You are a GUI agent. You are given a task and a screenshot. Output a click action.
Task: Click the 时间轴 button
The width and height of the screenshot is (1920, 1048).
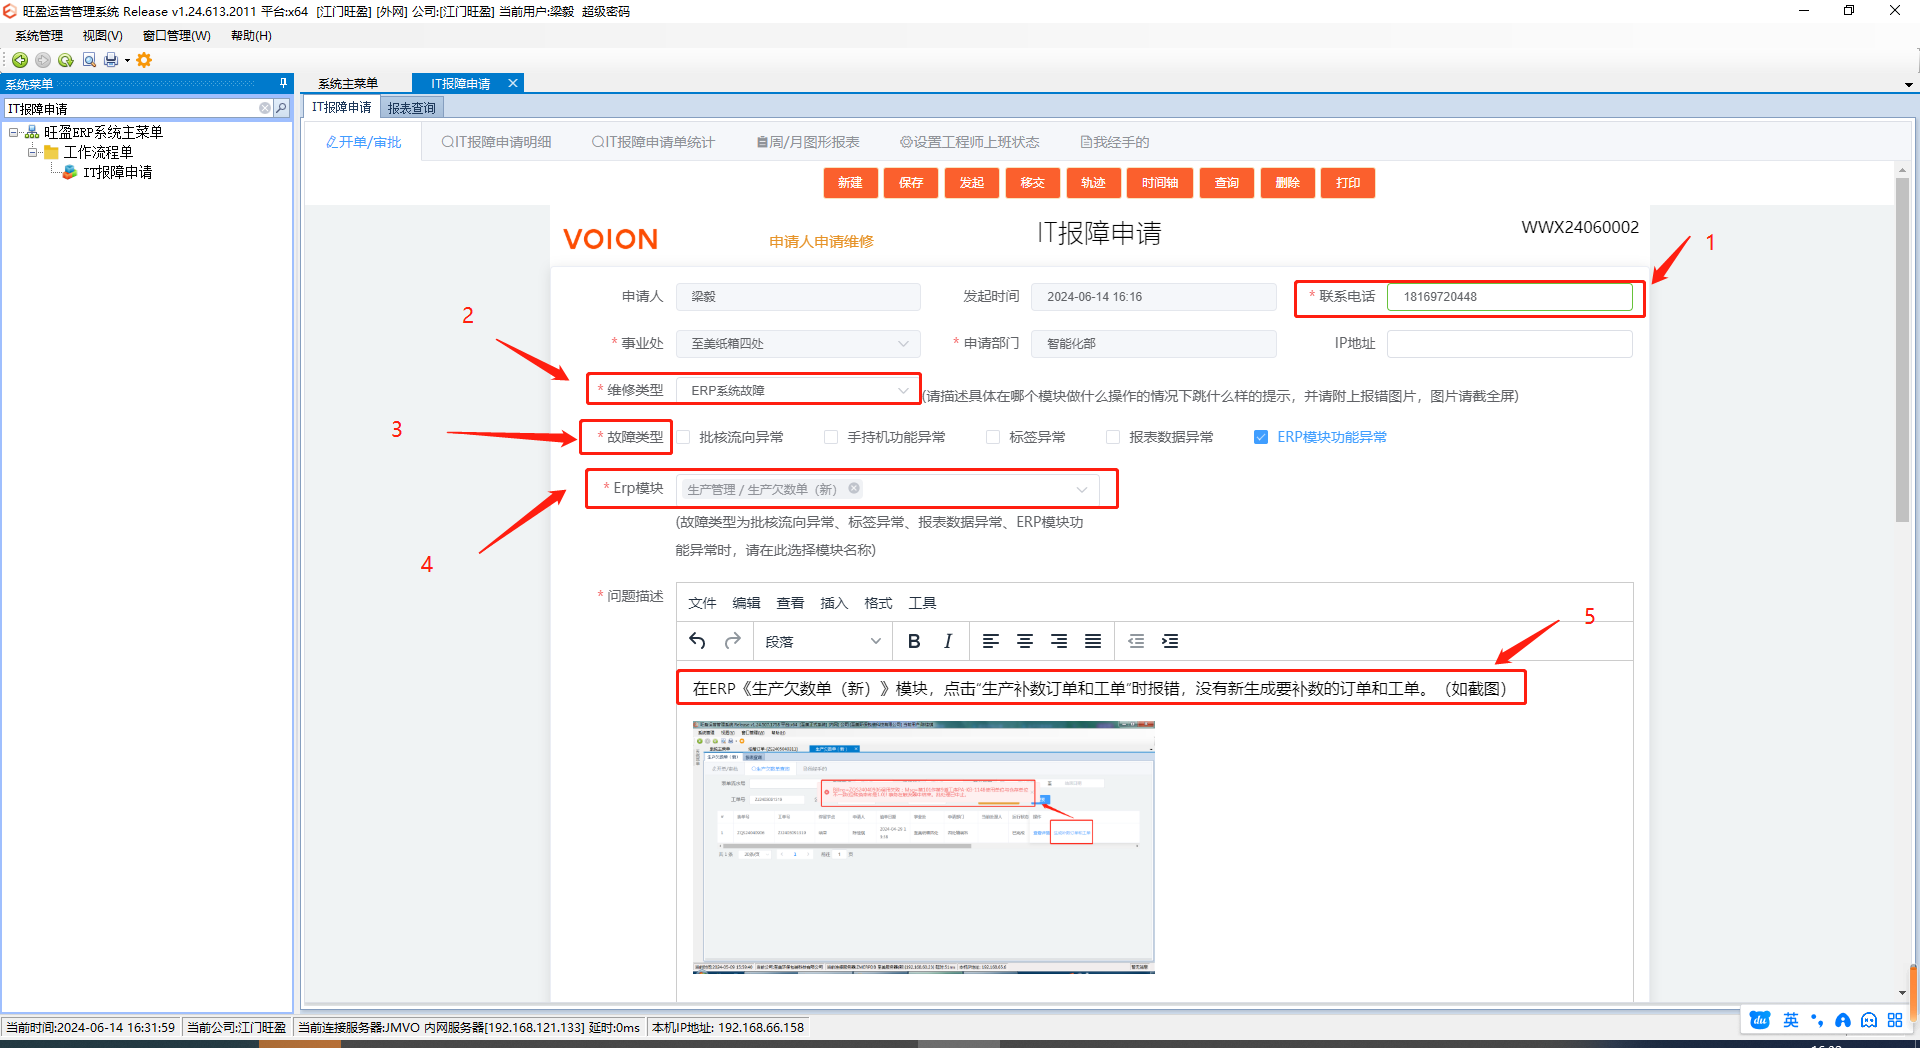click(1160, 183)
